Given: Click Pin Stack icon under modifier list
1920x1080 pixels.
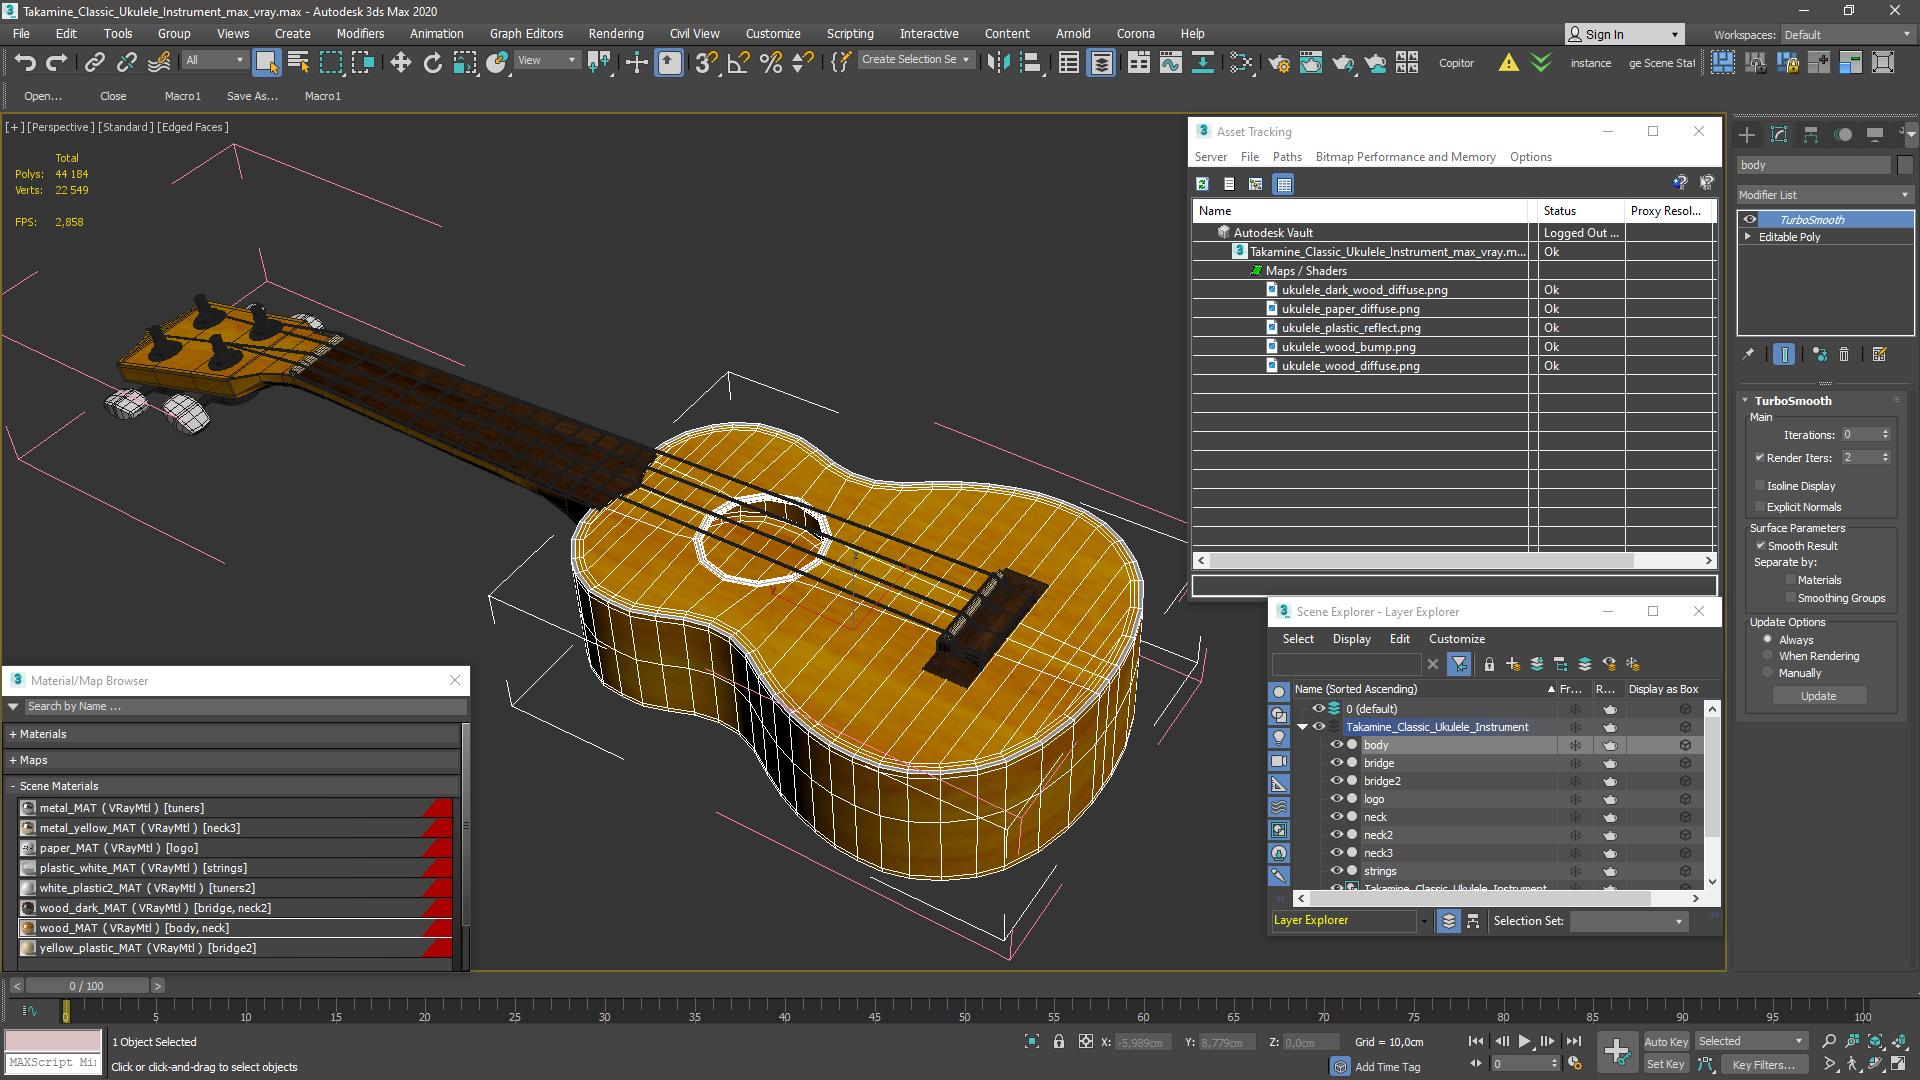Looking at the screenshot, I should pyautogui.click(x=1748, y=354).
